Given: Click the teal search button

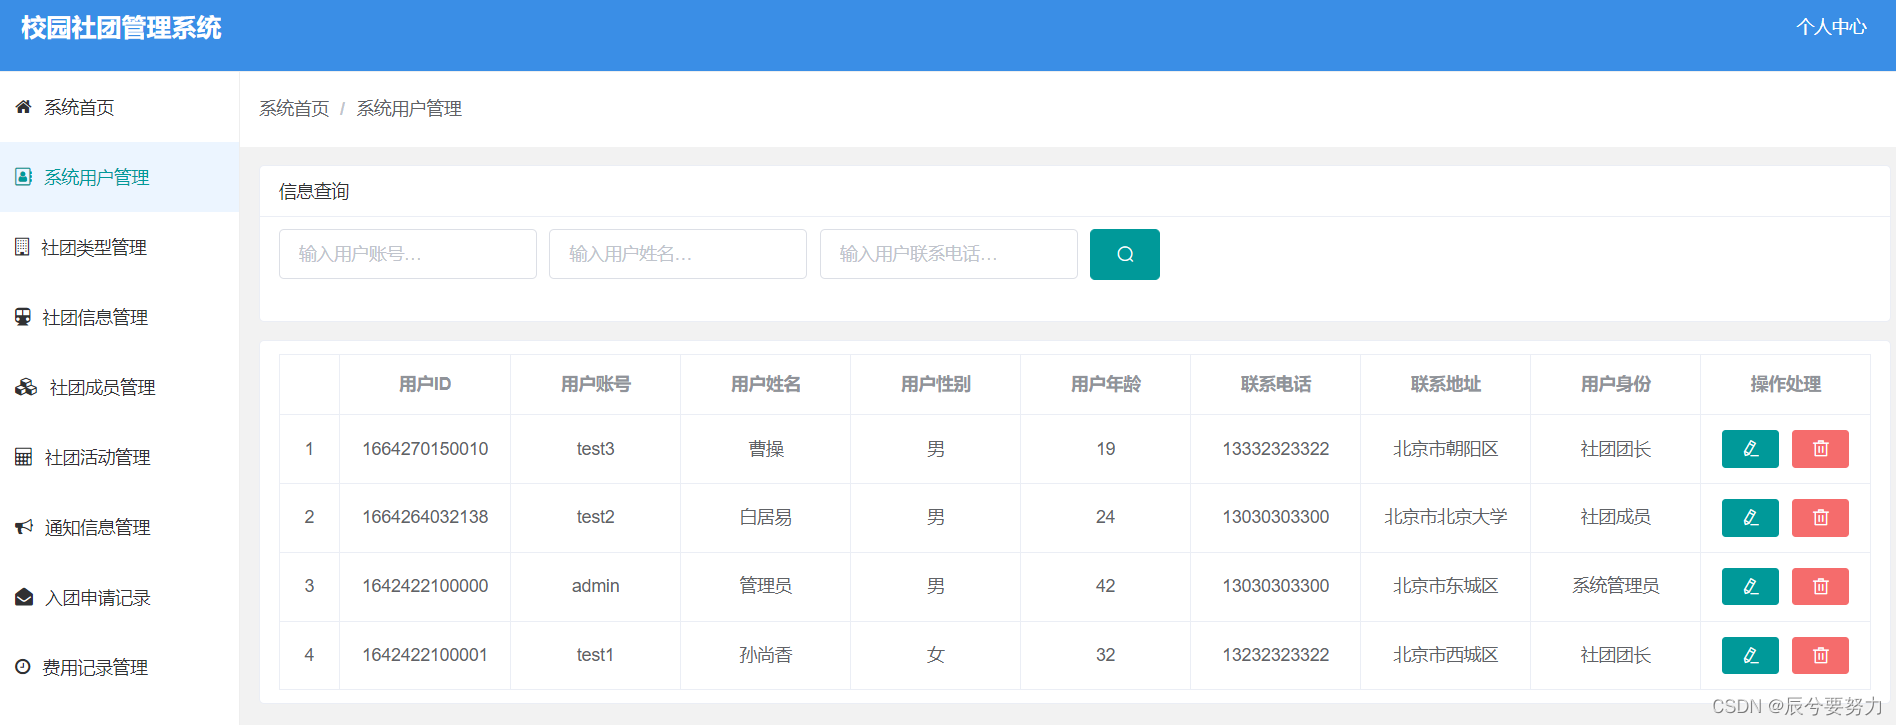Looking at the screenshot, I should [1125, 254].
